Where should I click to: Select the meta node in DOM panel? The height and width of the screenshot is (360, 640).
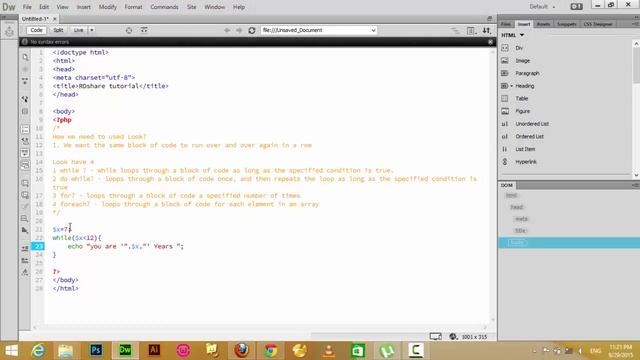[521, 219]
